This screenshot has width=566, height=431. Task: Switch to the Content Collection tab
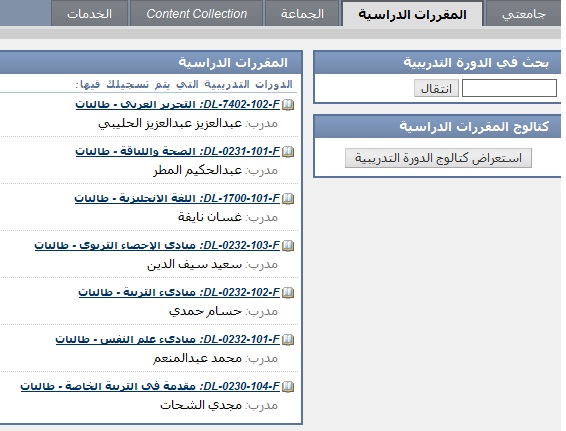click(x=197, y=14)
